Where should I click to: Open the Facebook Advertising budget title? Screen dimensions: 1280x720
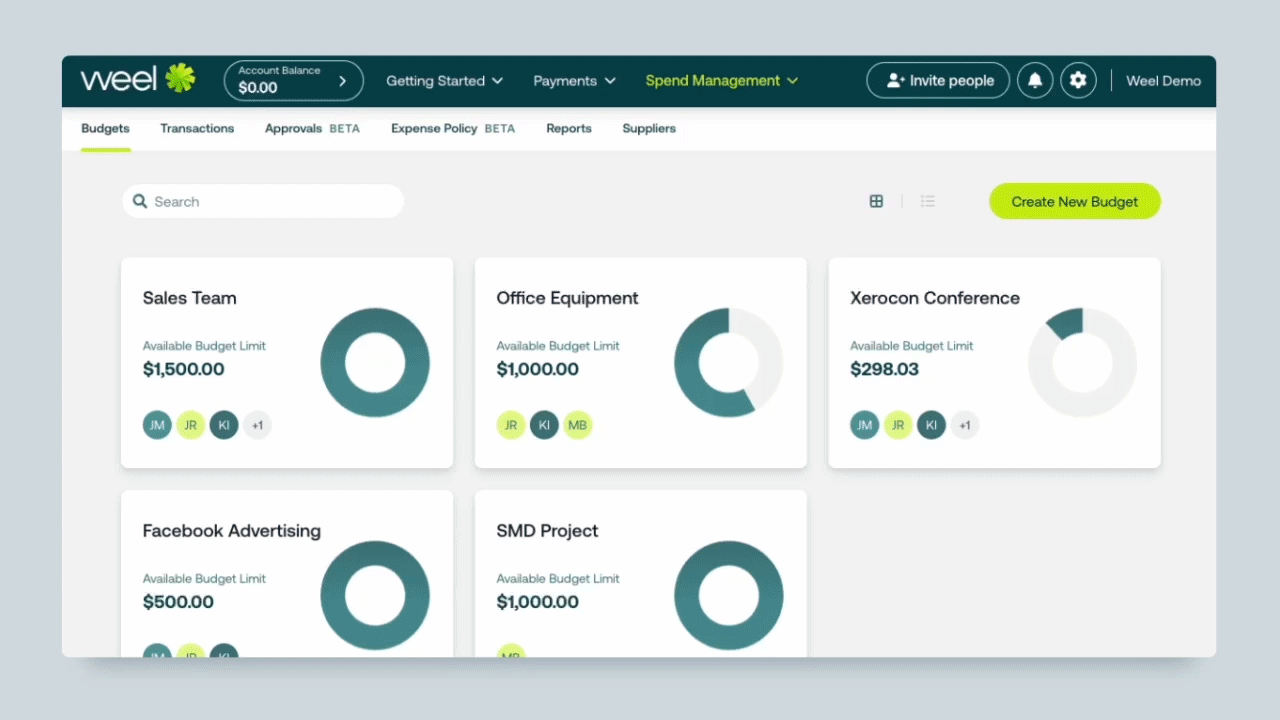(232, 531)
